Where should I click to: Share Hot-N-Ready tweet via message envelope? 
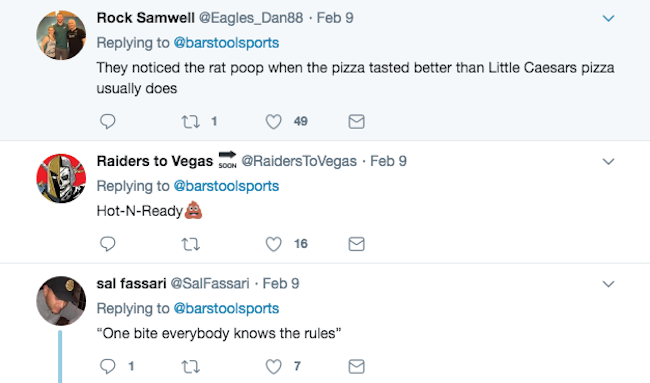click(x=357, y=244)
